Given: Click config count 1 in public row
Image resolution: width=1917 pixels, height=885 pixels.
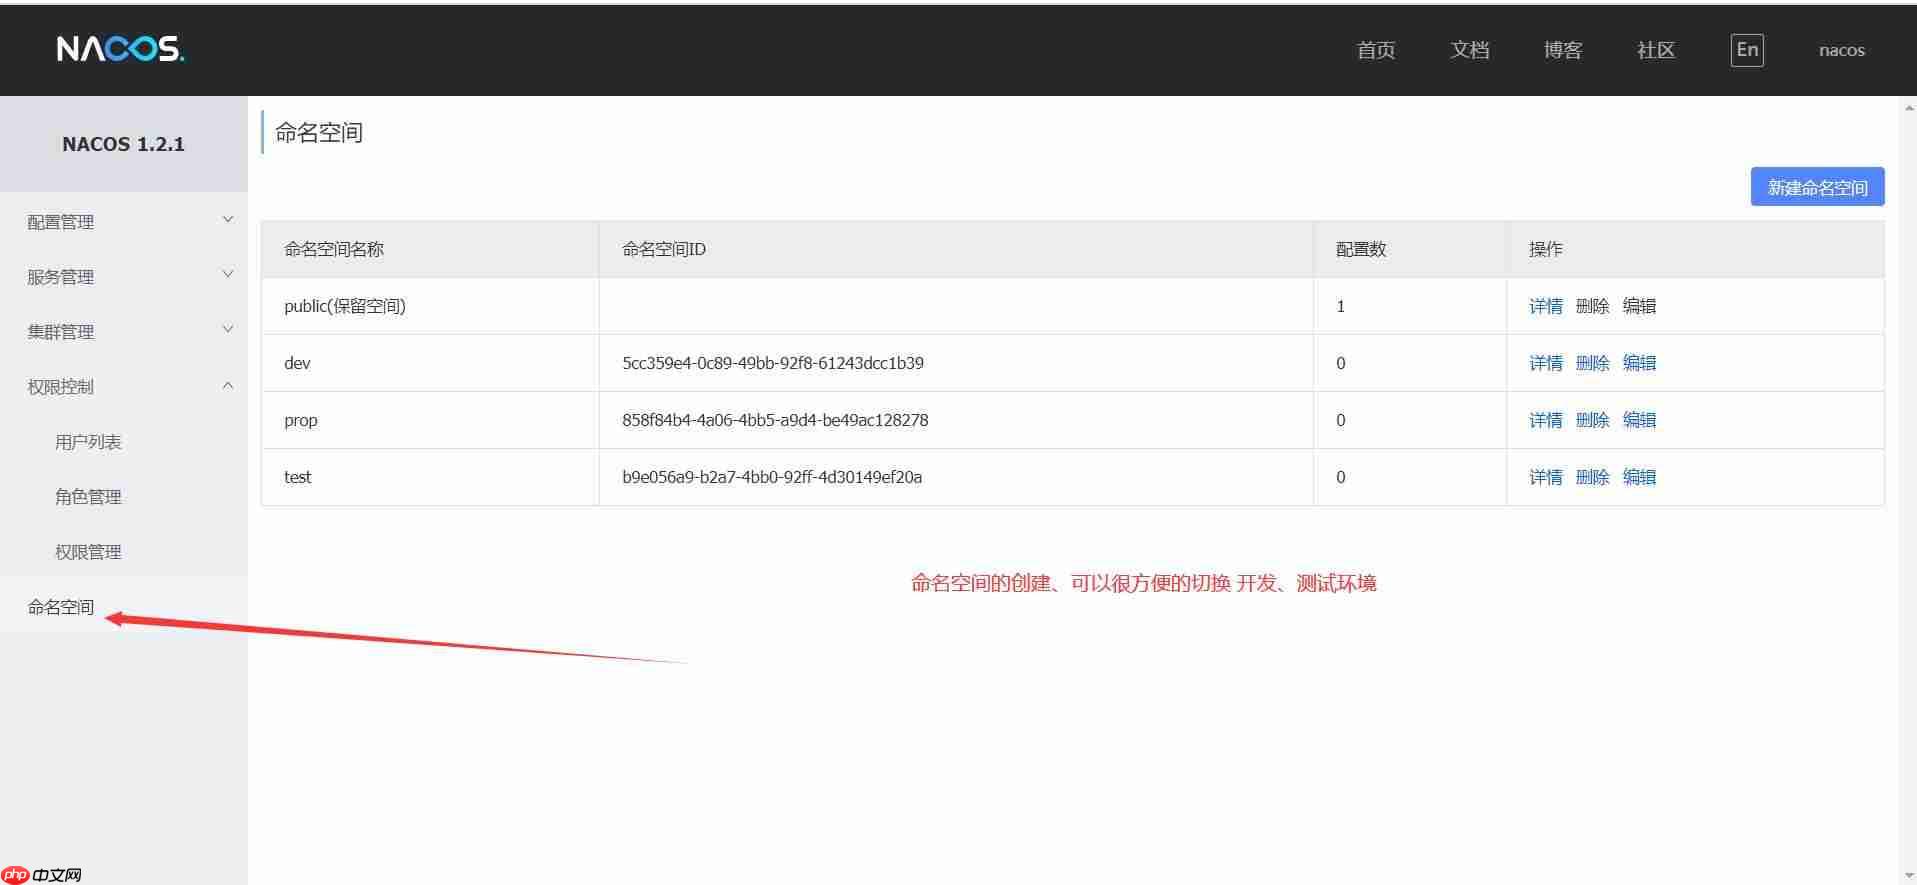Looking at the screenshot, I should (1340, 306).
